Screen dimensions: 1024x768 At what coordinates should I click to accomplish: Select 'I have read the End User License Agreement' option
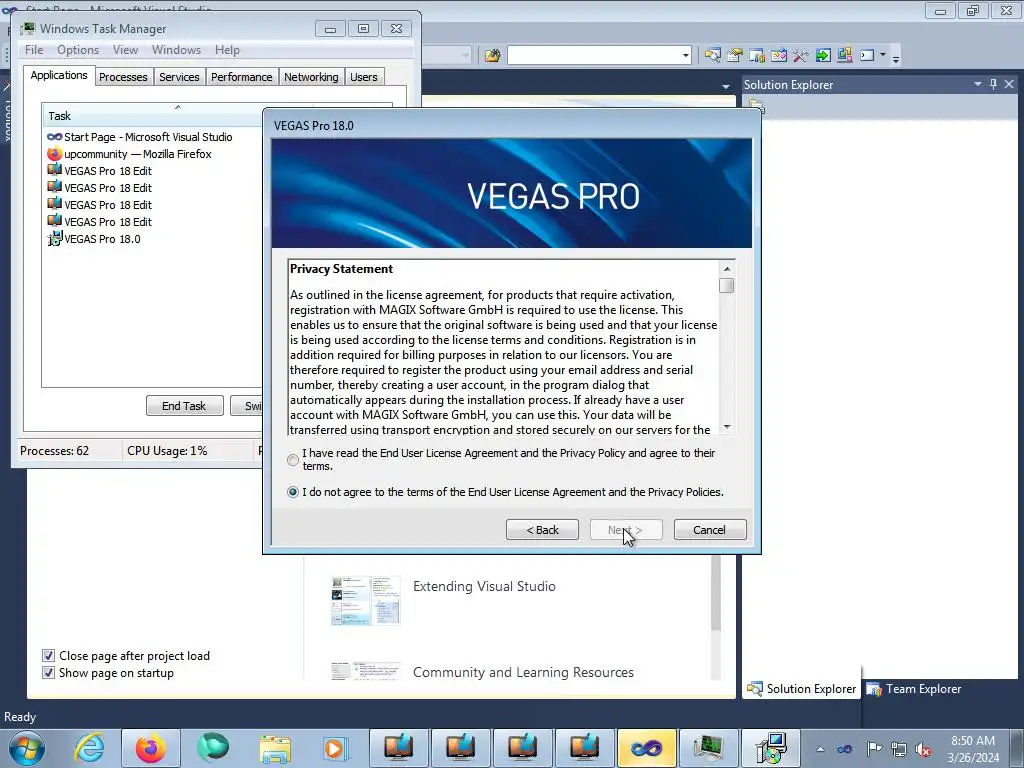tap(293, 460)
